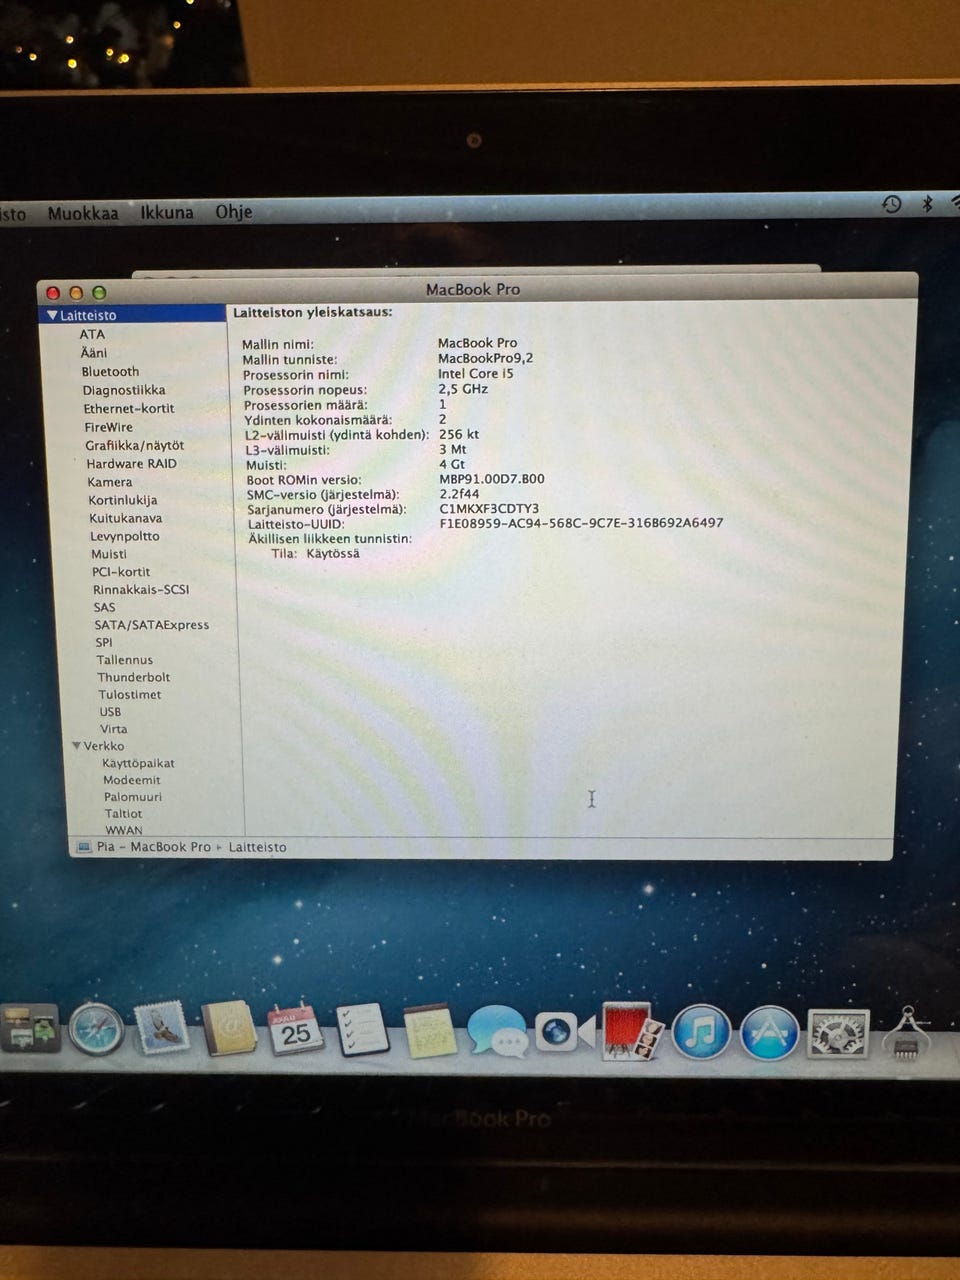Select Rinnakkais-SCSI in the sidebar
The image size is (960, 1280).
coord(141,590)
